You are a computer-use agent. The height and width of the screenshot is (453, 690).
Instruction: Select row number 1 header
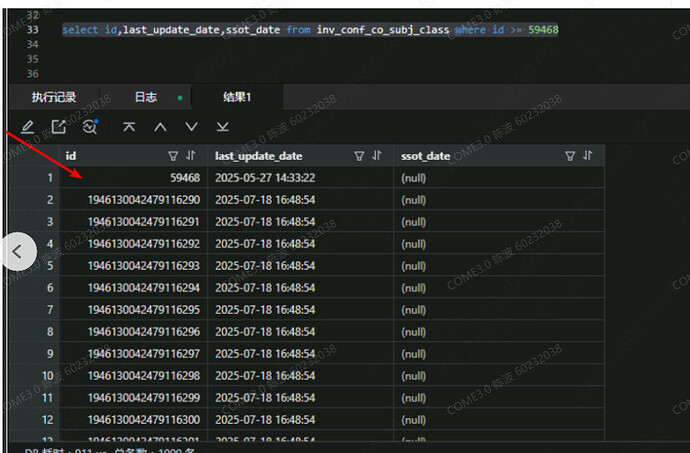tap(34, 178)
